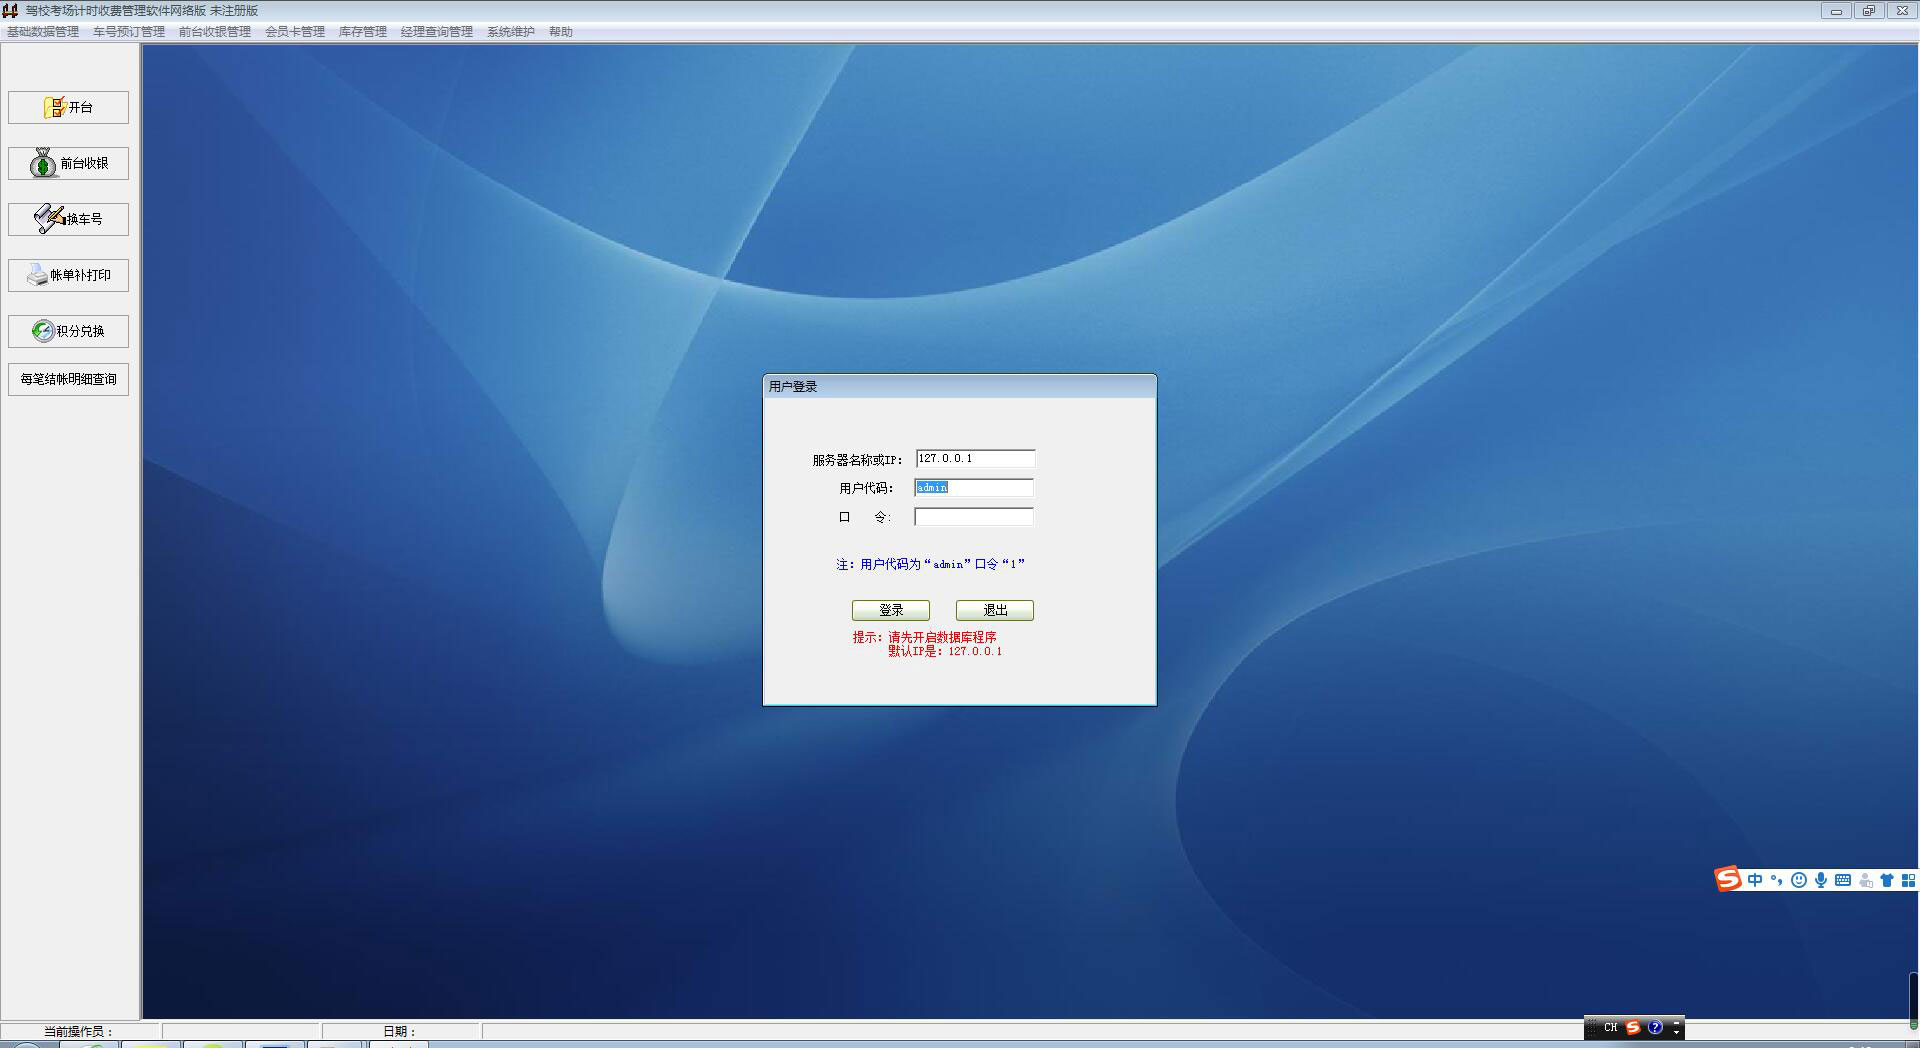This screenshot has height=1048, width=1920.
Task: Click the 登录 button
Action: click(891, 610)
